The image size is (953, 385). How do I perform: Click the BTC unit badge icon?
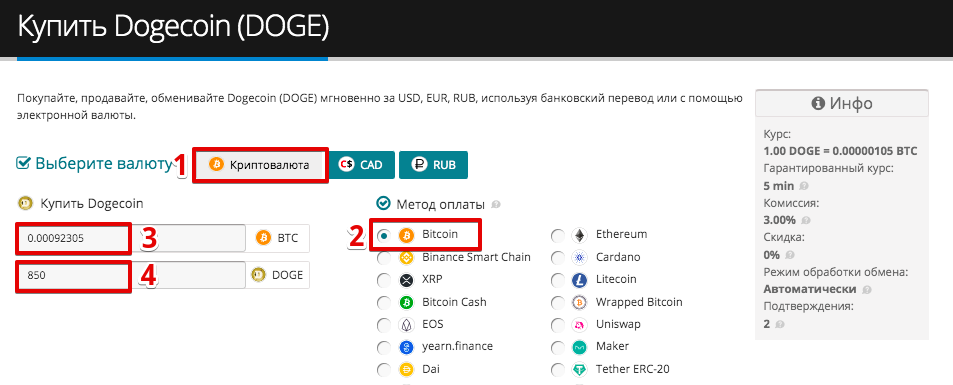coord(263,238)
